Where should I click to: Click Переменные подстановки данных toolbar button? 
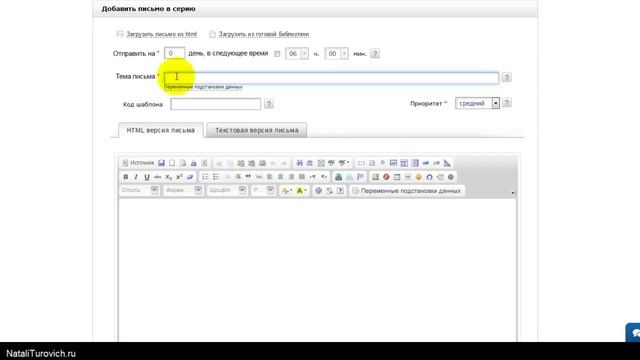pyautogui.click(x=407, y=191)
